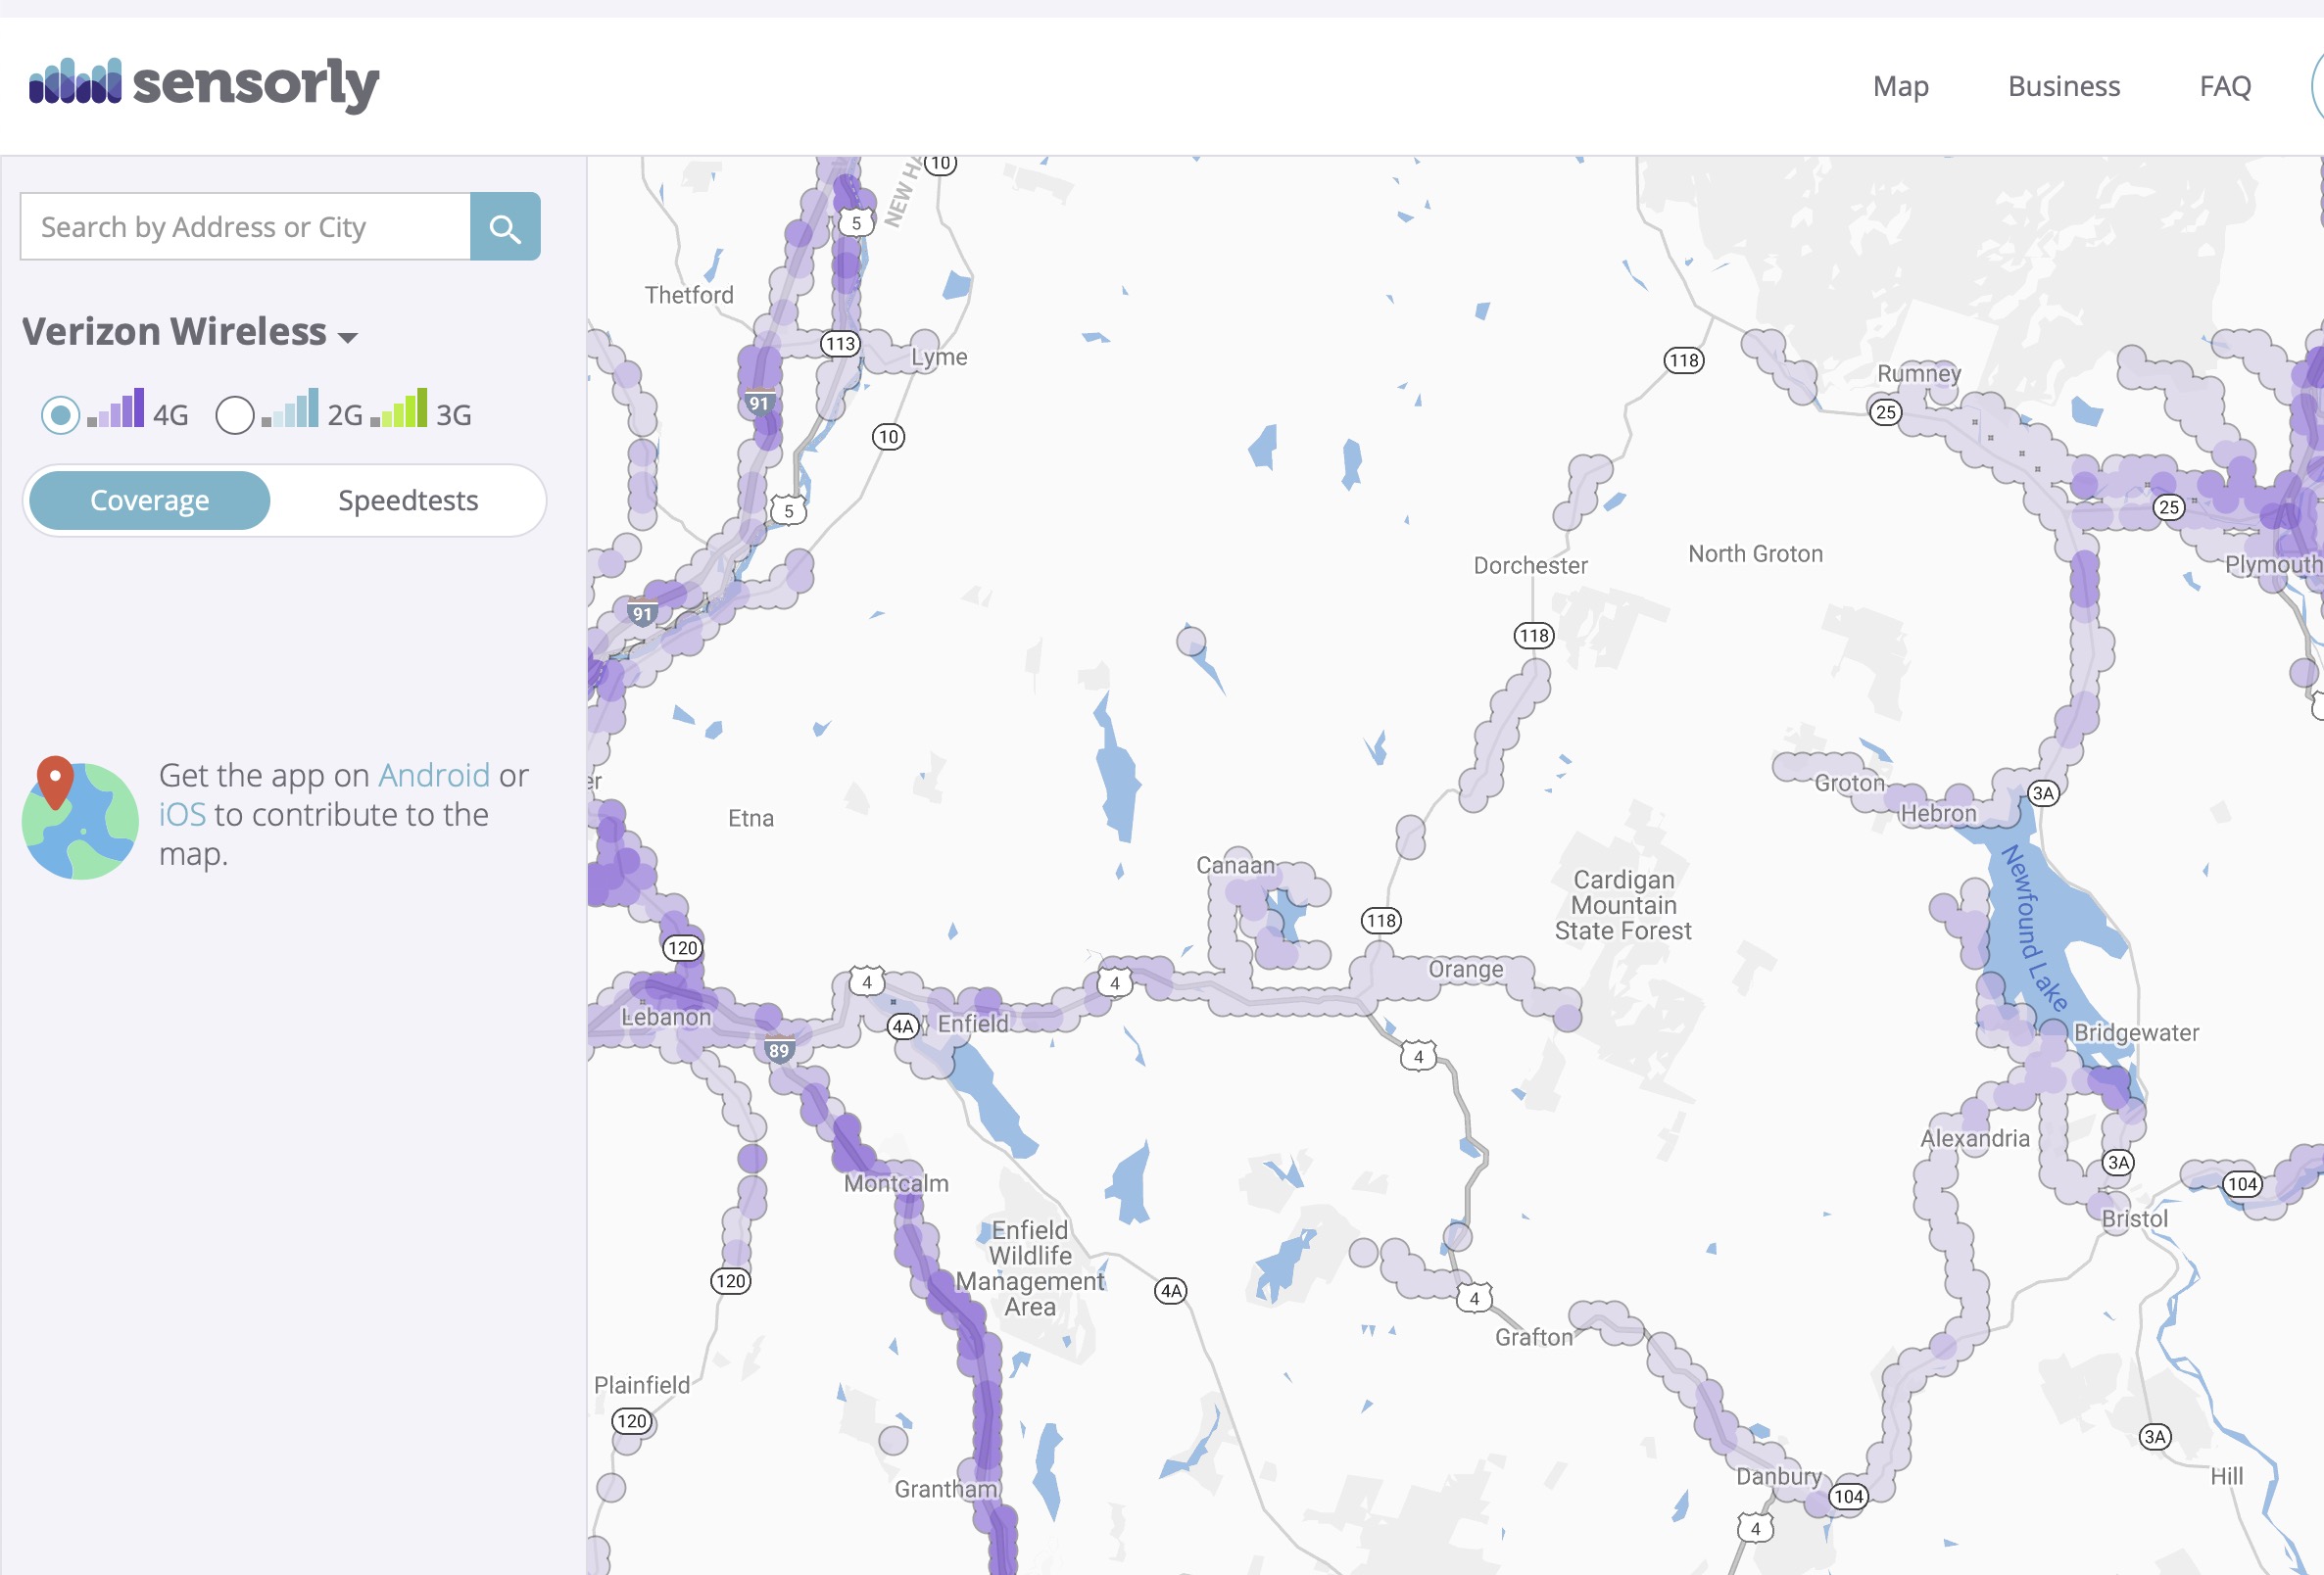Click the 4G purple signal bars icon

tap(117, 408)
